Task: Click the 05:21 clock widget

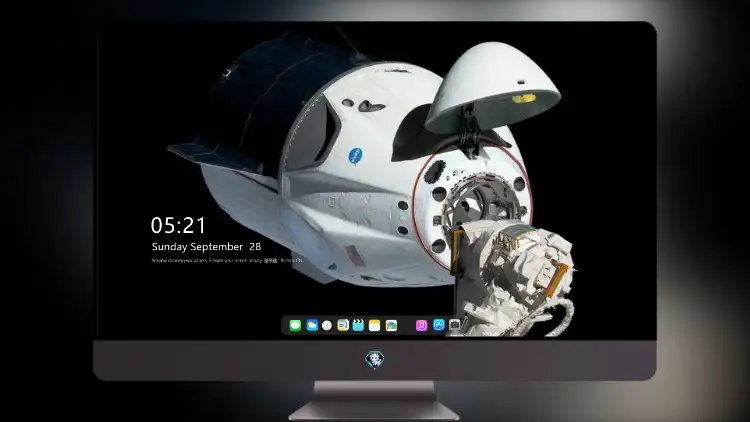Action: coord(178,225)
